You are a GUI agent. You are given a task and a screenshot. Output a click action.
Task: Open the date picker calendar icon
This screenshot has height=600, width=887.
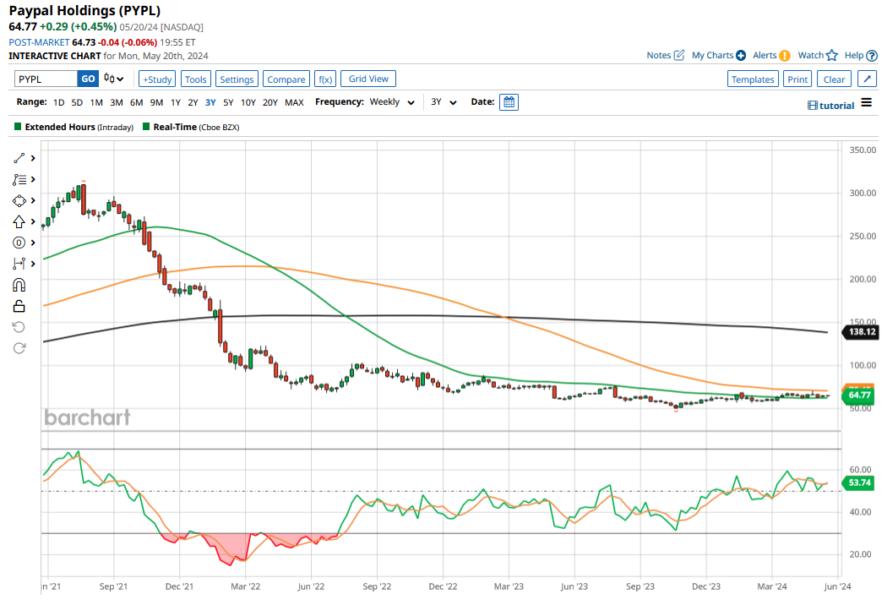509,102
